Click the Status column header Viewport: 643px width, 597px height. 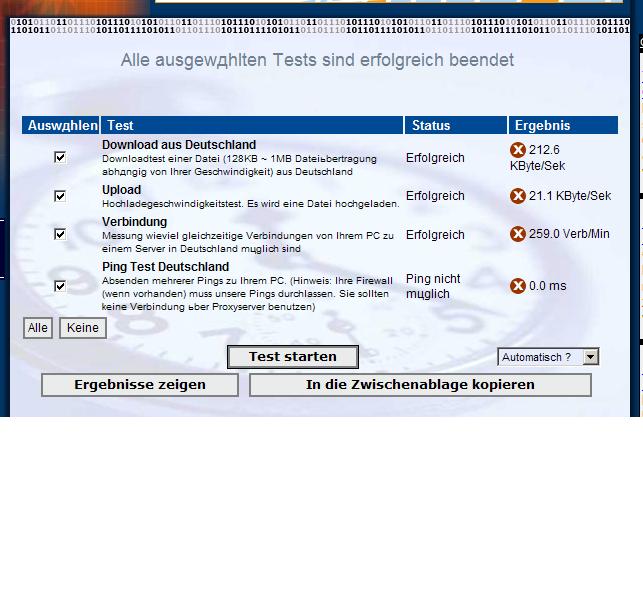coord(431,126)
